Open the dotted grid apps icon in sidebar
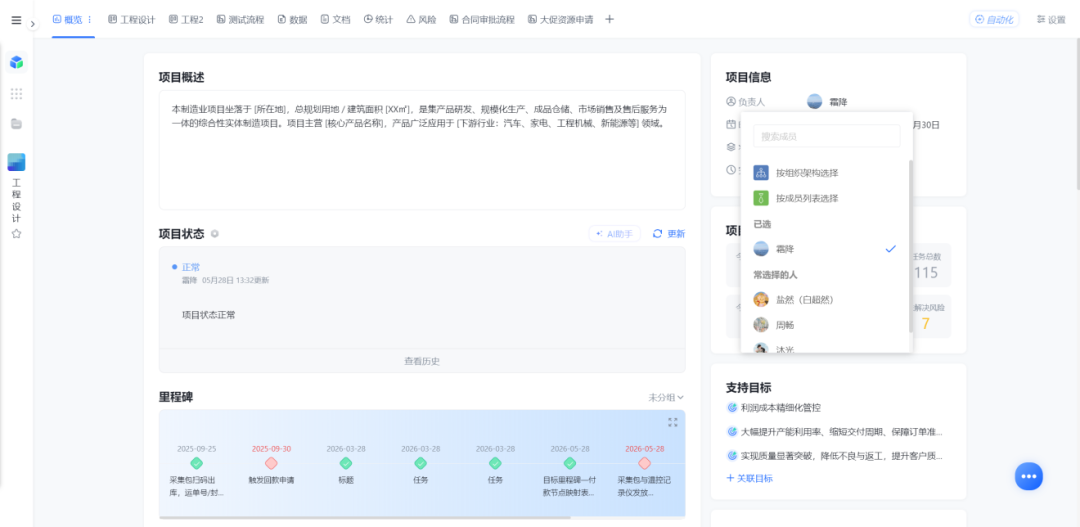Image resolution: width=1080 pixels, height=527 pixels. (x=17, y=94)
